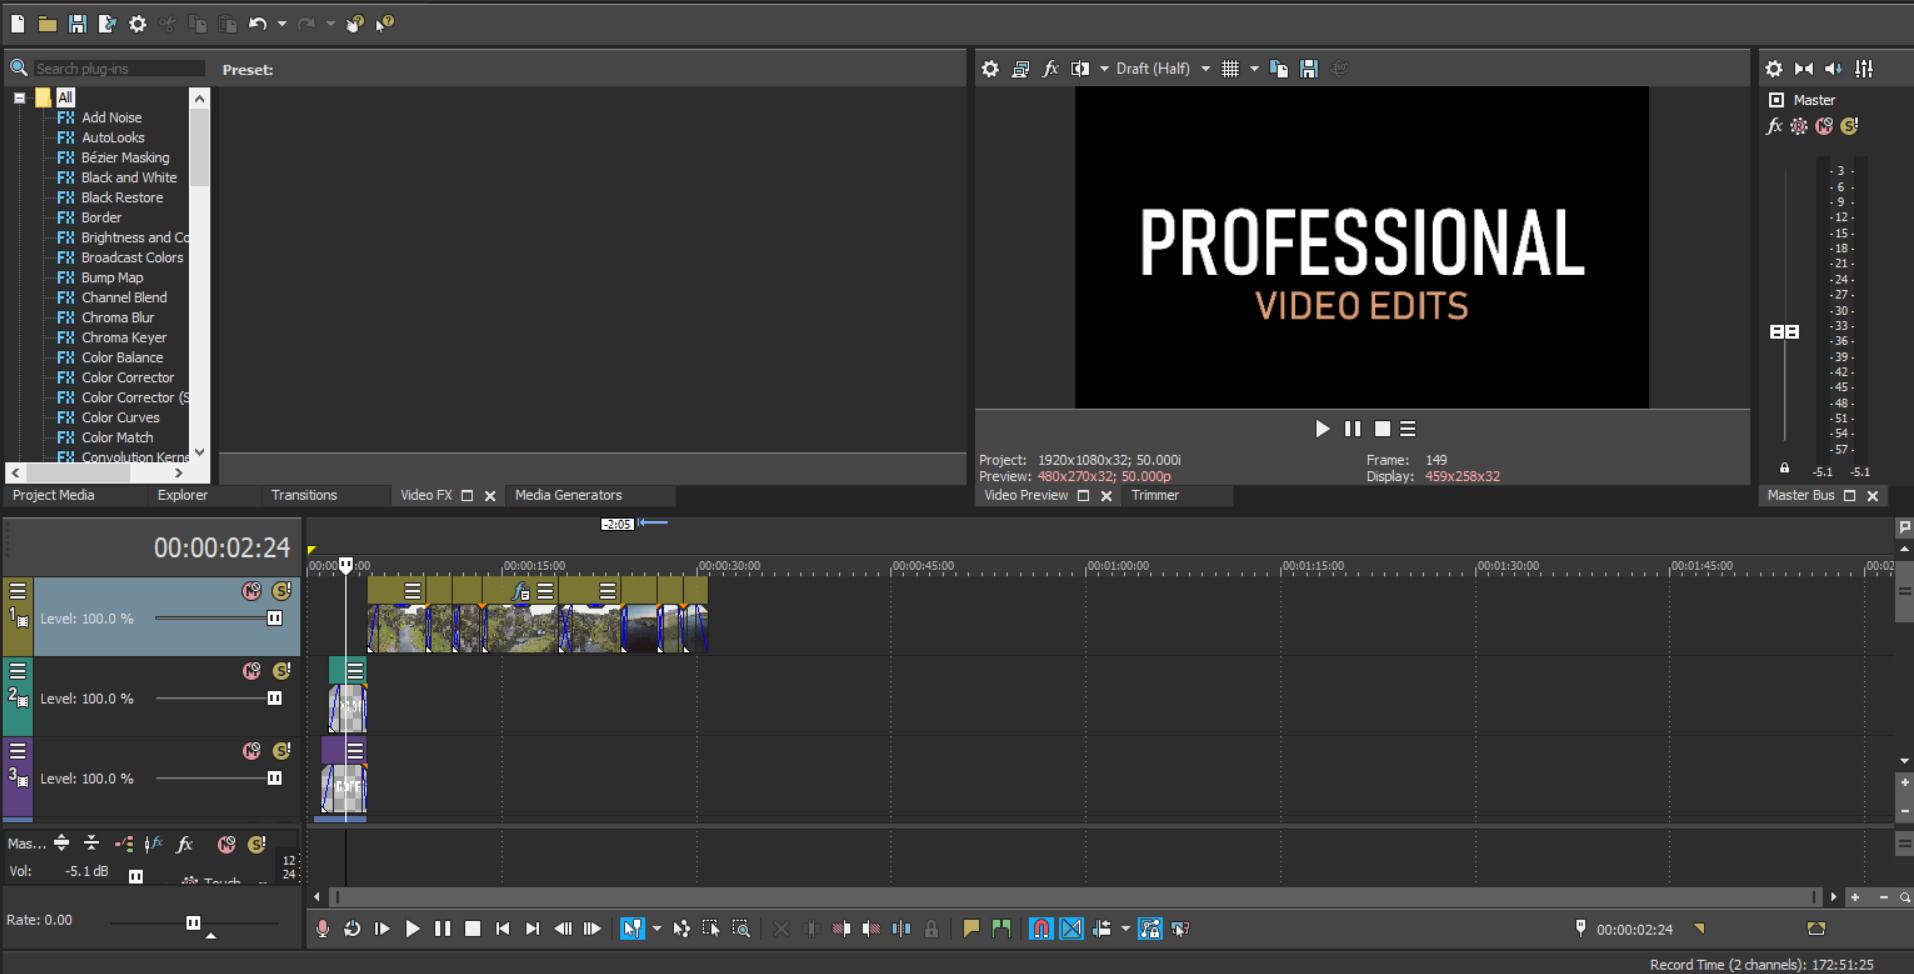The width and height of the screenshot is (1914, 974).
Task: Open the Trimmer tab
Action: (x=1155, y=495)
